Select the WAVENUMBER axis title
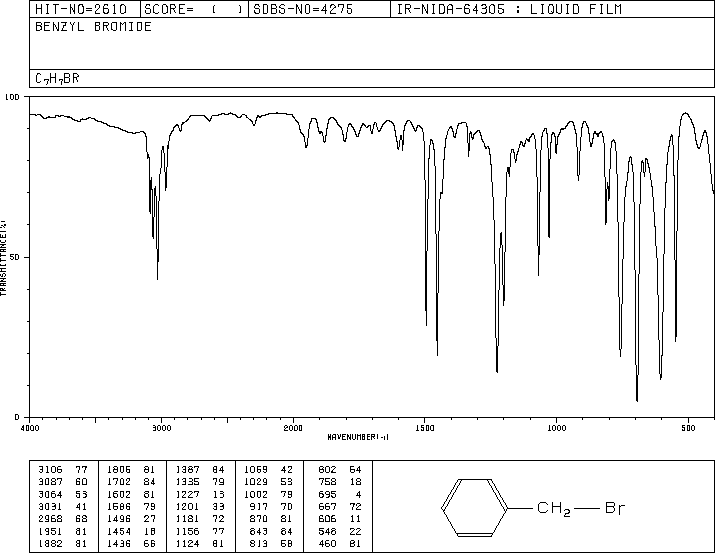Image resolution: width=715 pixels, height=553 pixels. (x=358, y=437)
